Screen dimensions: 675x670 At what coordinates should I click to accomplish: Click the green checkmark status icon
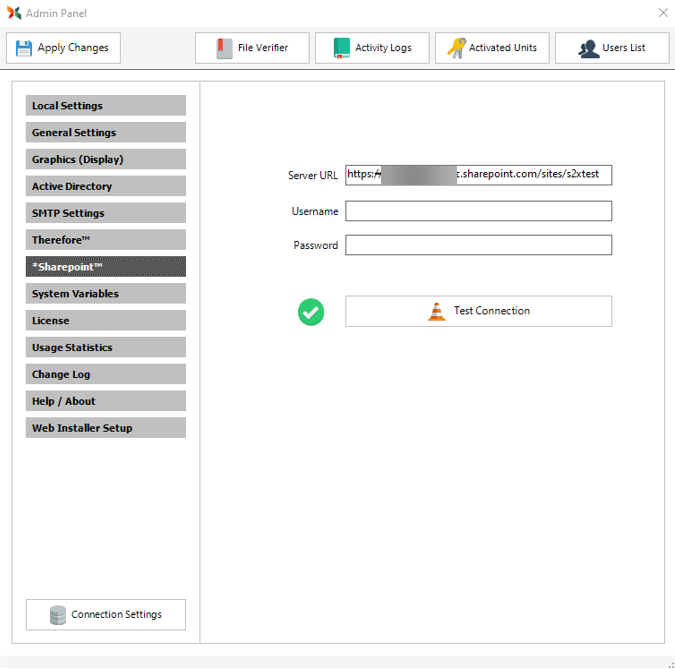311,312
